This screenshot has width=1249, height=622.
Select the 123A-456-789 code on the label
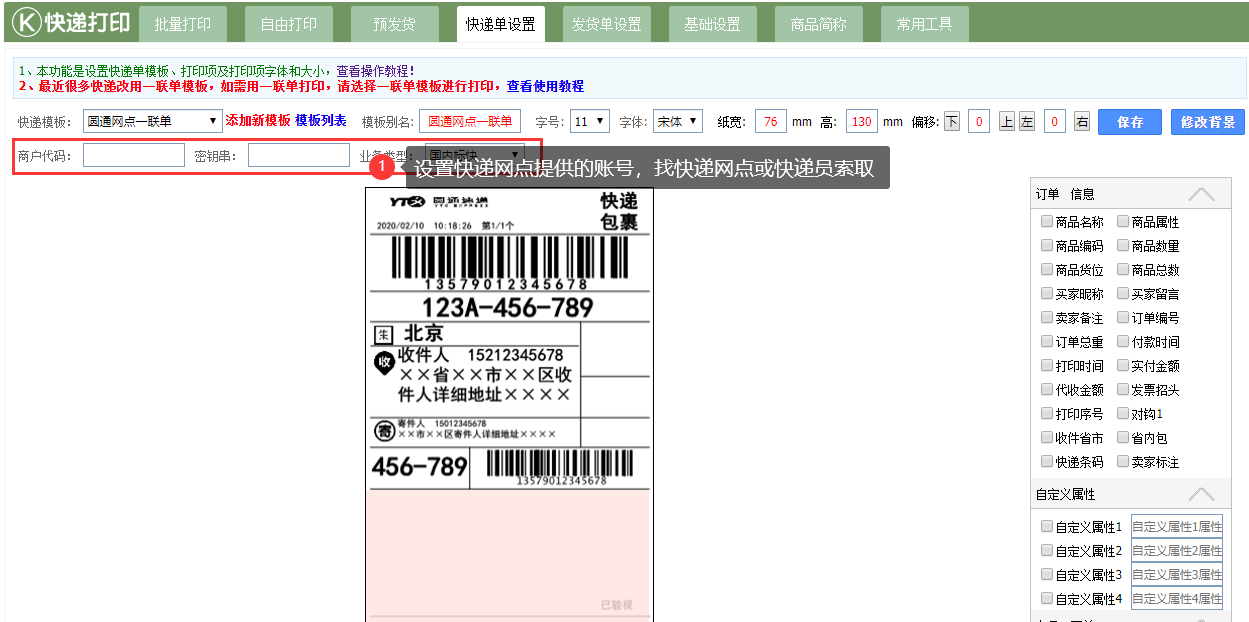tap(508, 307)
